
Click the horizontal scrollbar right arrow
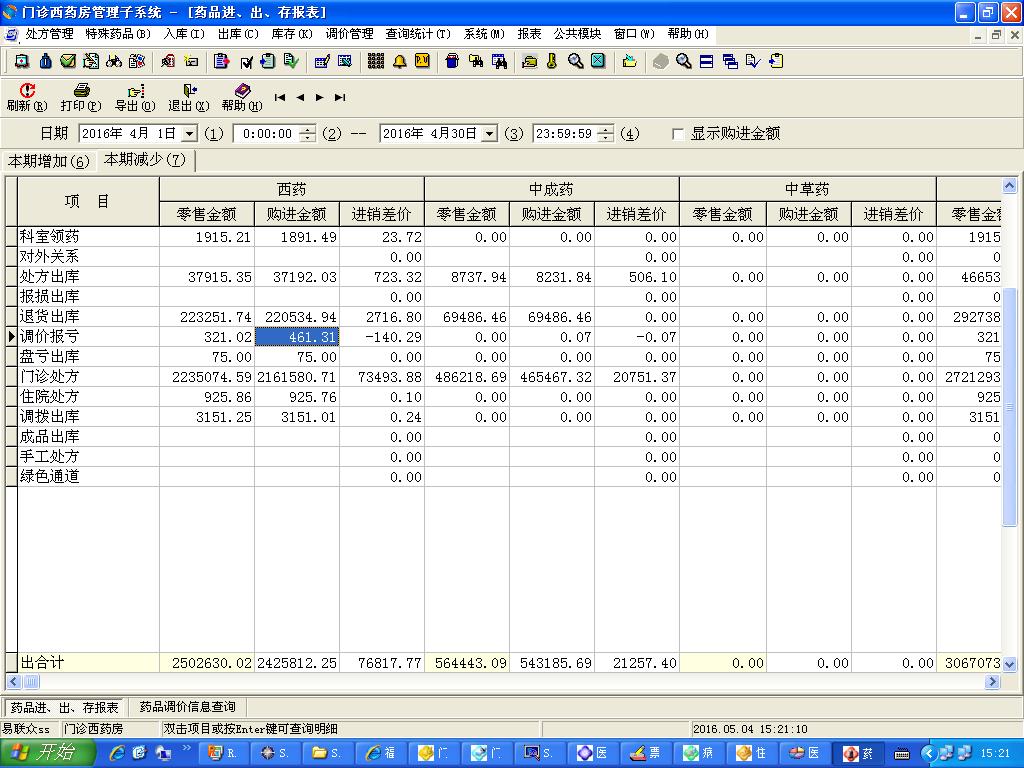point(992,682)
